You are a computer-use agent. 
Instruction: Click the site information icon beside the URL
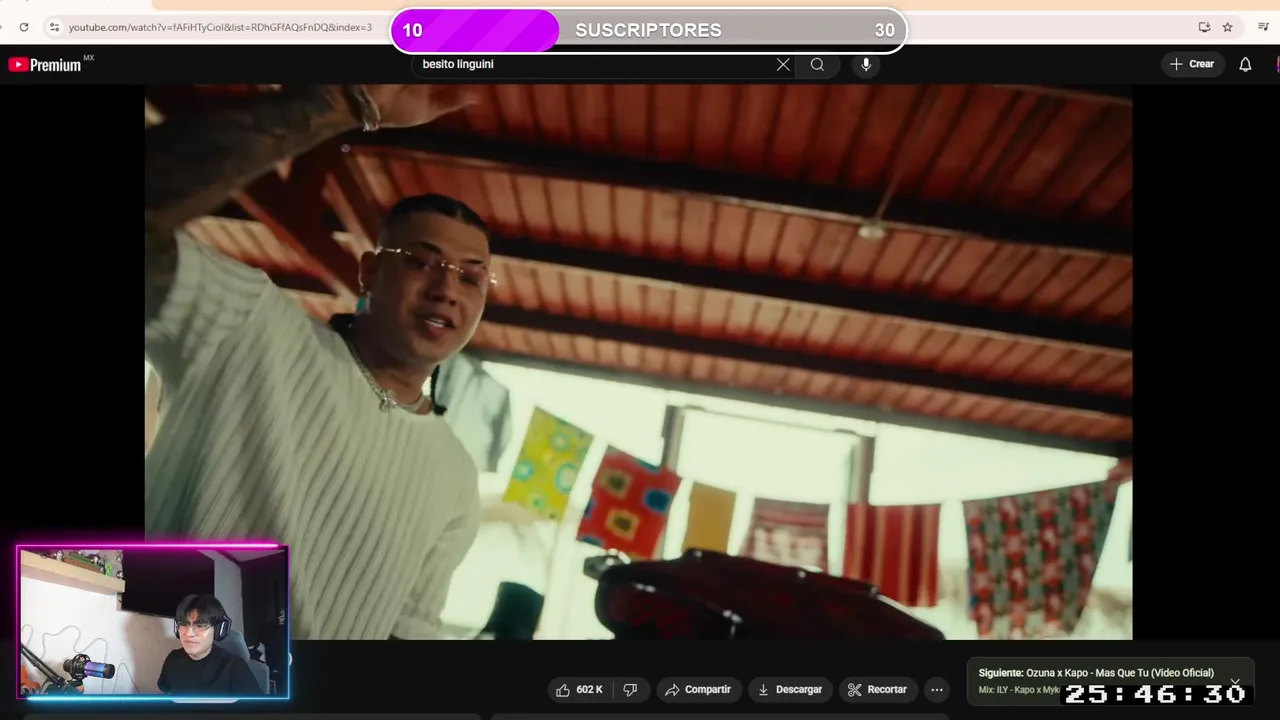(54, 27)
